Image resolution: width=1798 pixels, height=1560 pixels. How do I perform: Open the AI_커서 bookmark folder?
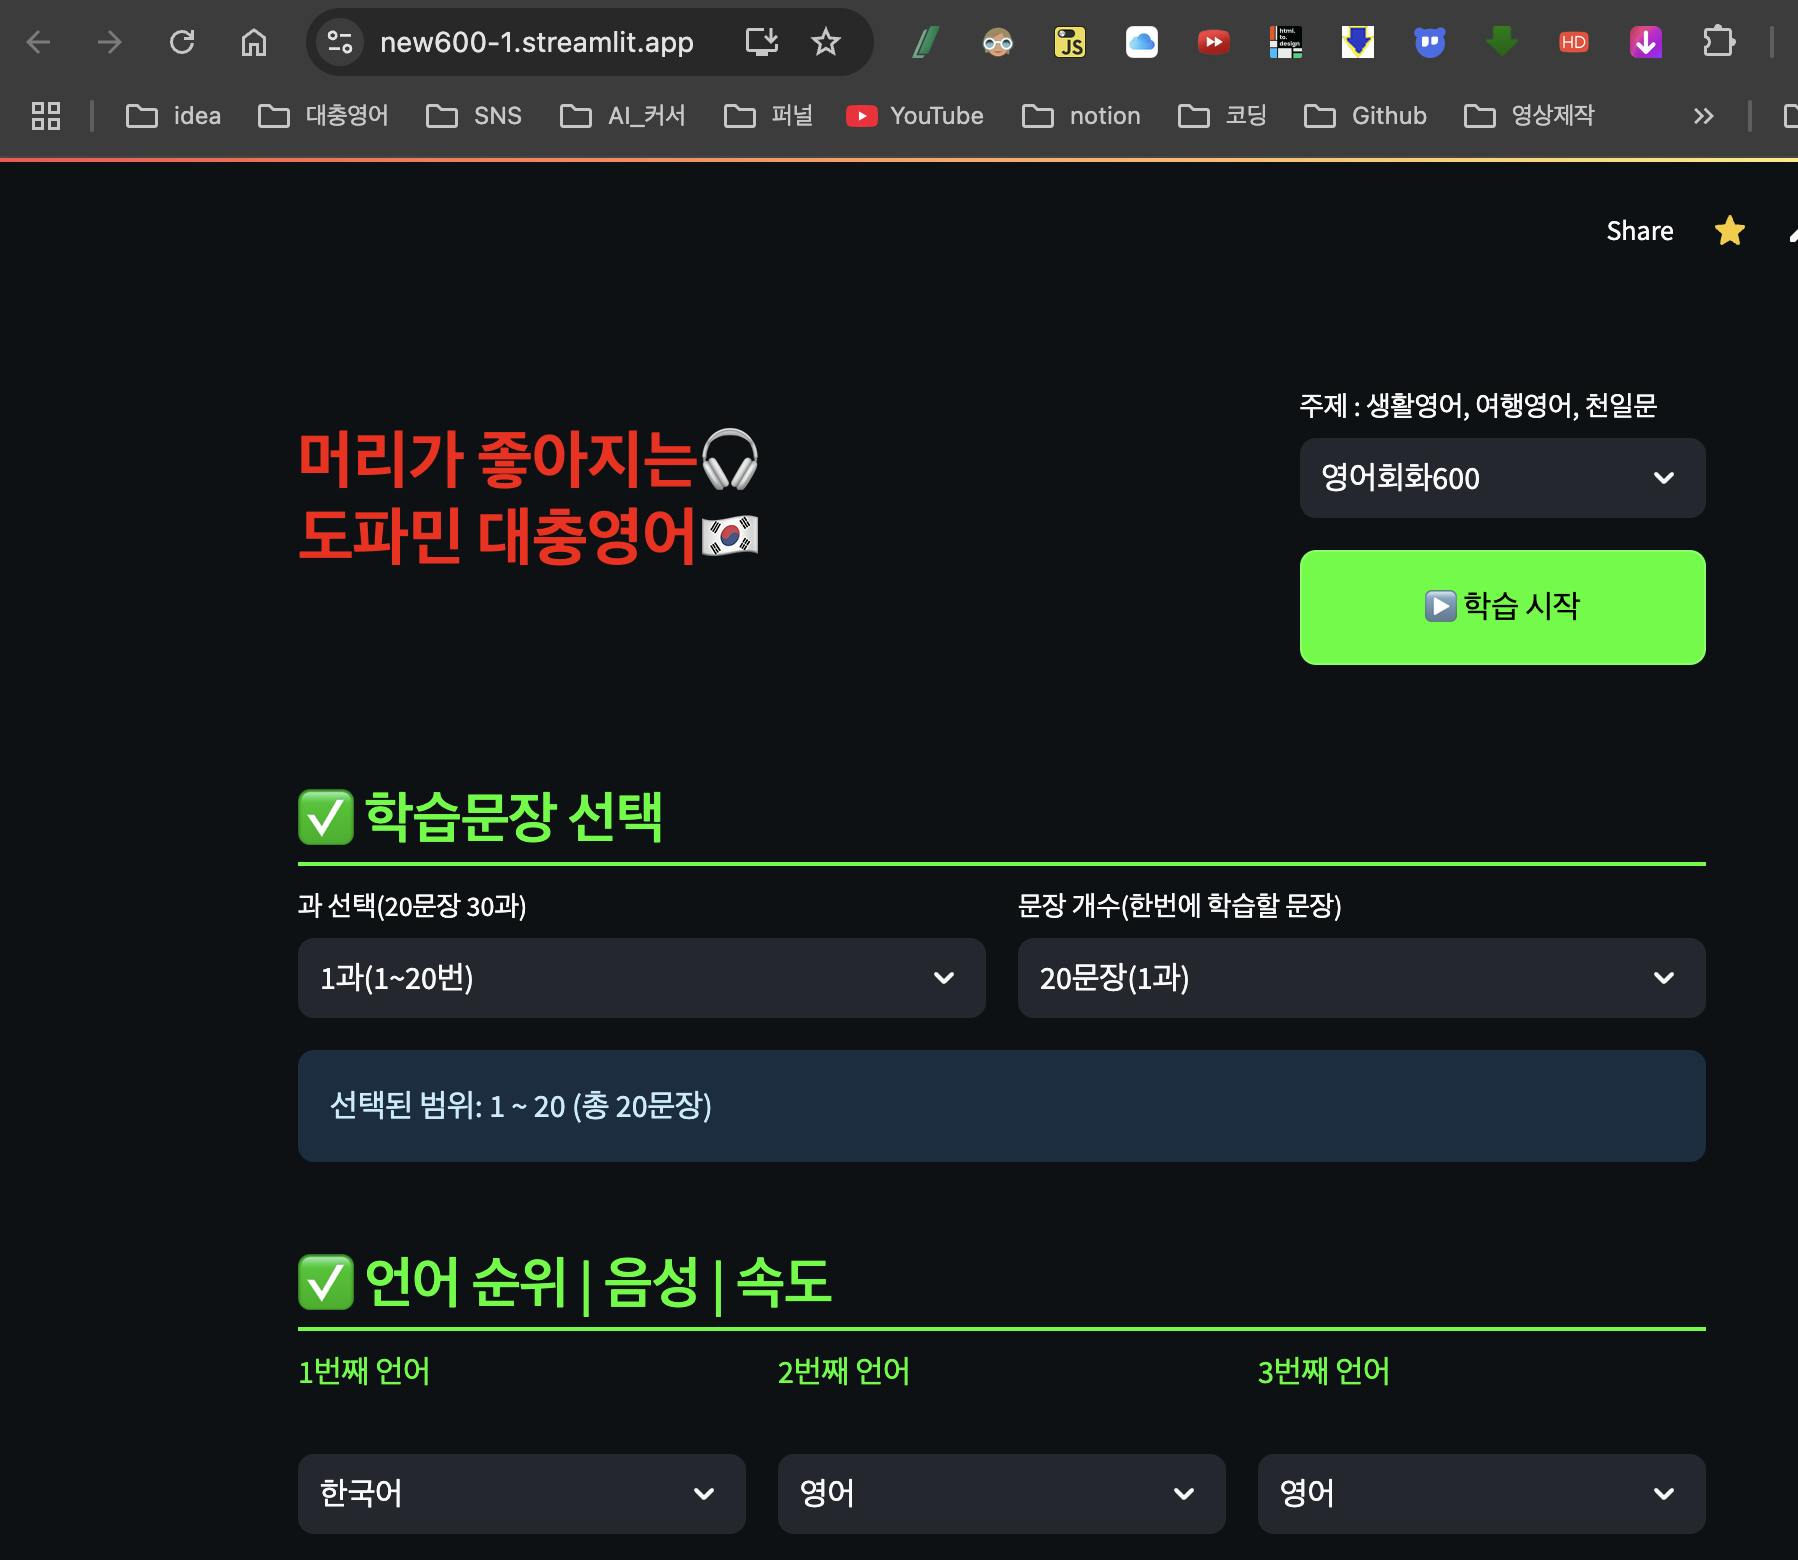[623, 116]
